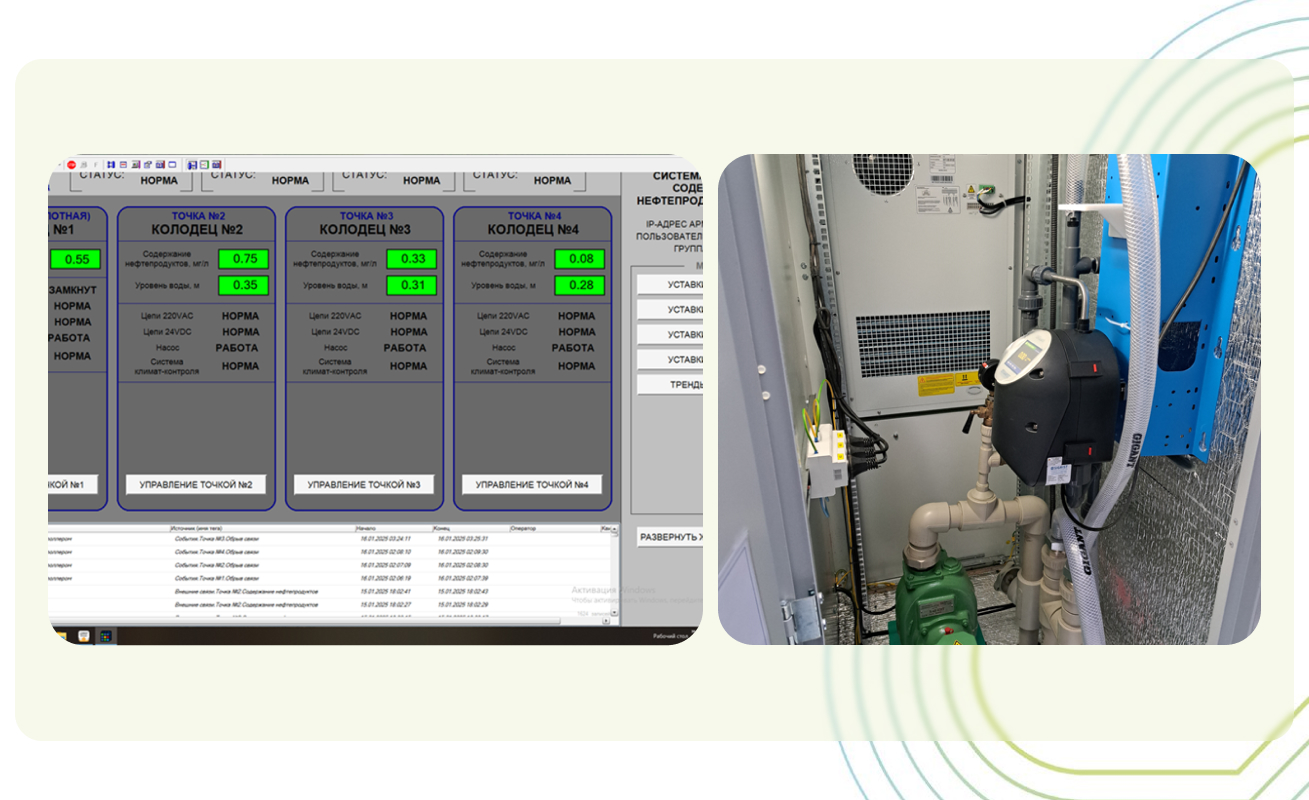Screen dimensions: 1309x800
Task: Click the РАЗВЕРНУТЬ journal button
Action: tap(670, 537)
